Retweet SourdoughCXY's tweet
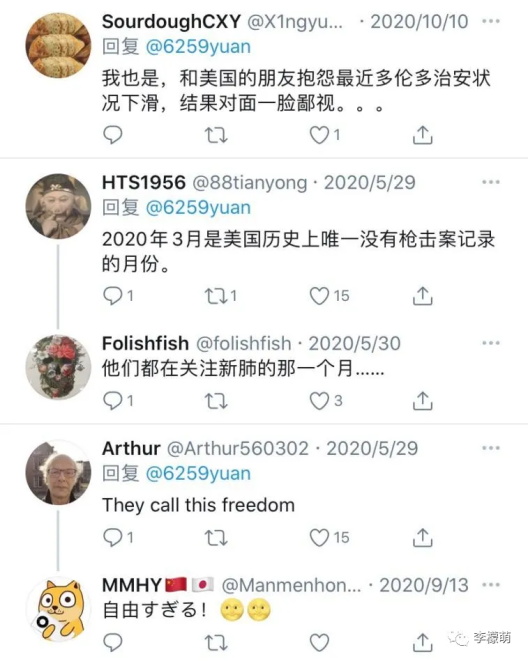Image resolution: width=528 pixels, height=661 pixels. [216, 135]
